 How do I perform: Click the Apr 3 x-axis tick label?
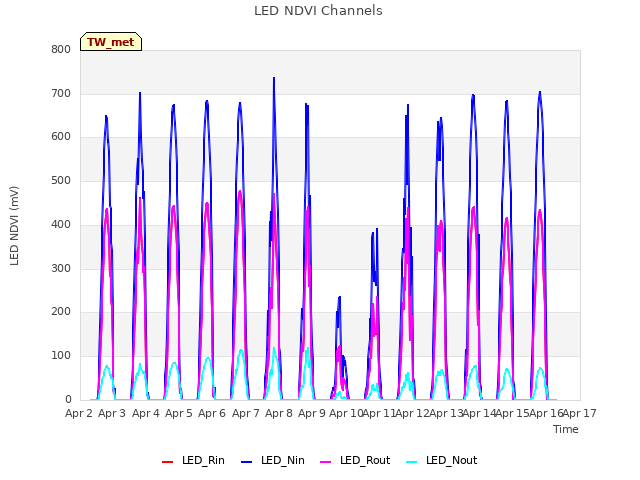tap(112, 413)
